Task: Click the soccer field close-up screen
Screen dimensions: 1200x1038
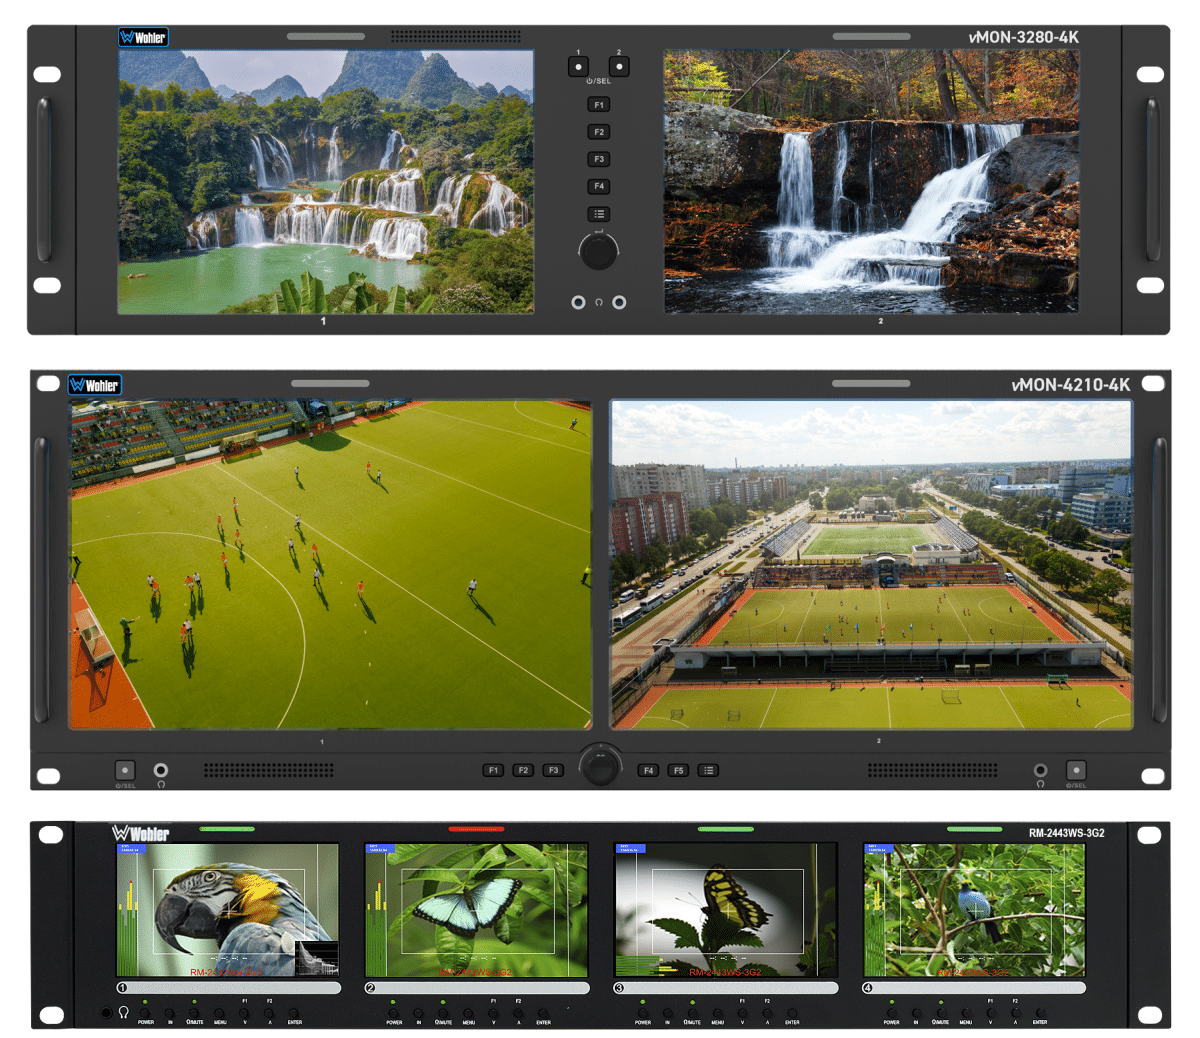Action: (330, 565)
